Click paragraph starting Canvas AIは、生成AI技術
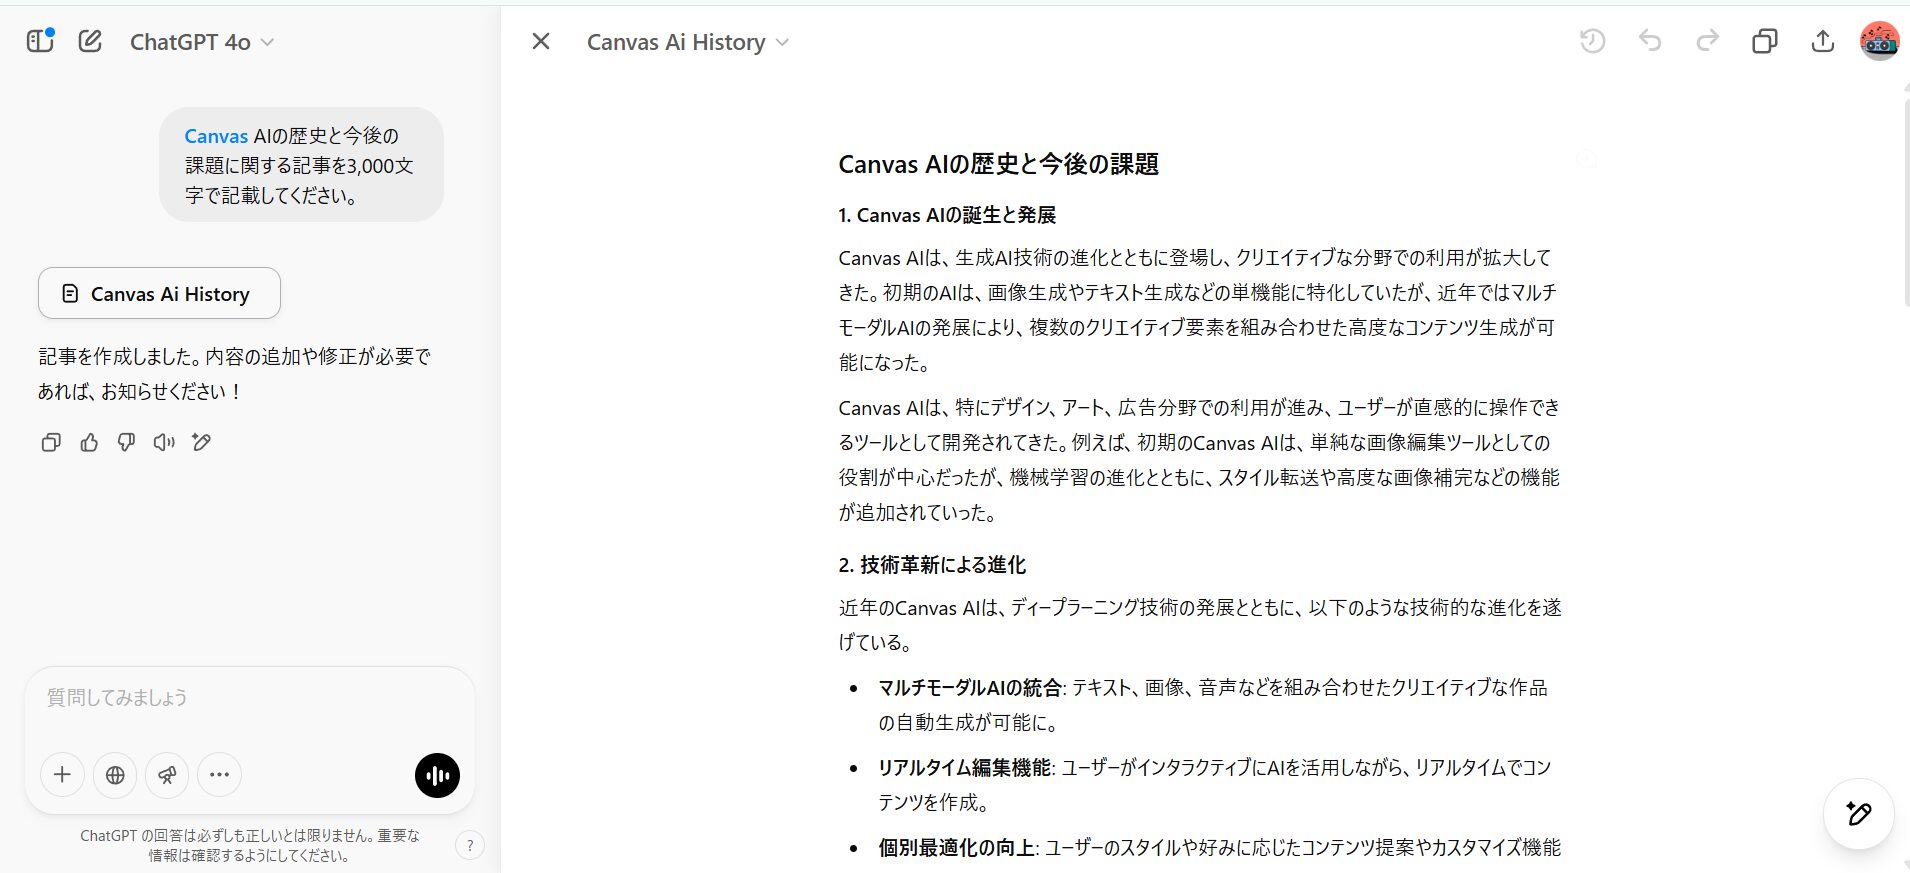1910x873 pixels. (1198, 310)
